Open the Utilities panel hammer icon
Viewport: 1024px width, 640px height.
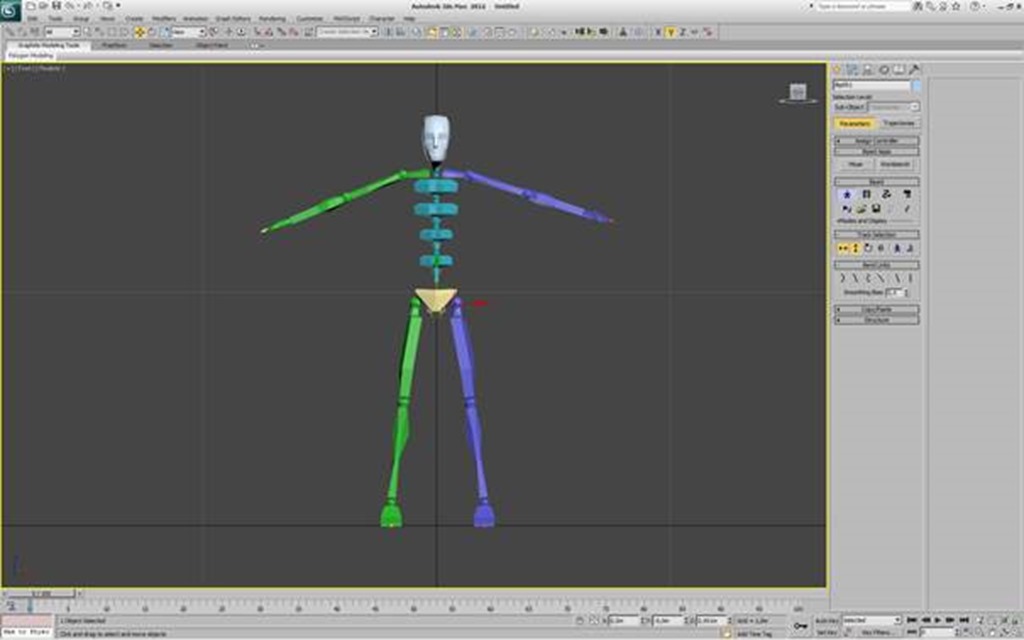point(914,70)
